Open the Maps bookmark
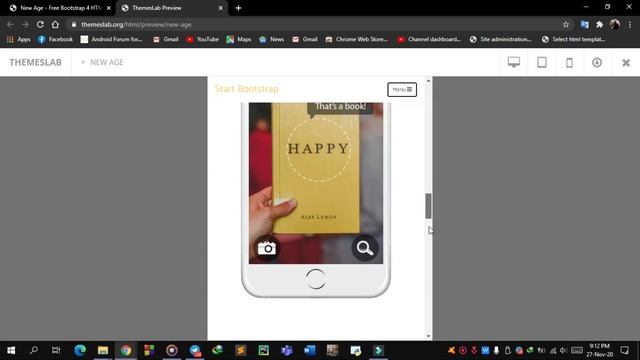Screen dimensions: 640x360 click(239, 39)
